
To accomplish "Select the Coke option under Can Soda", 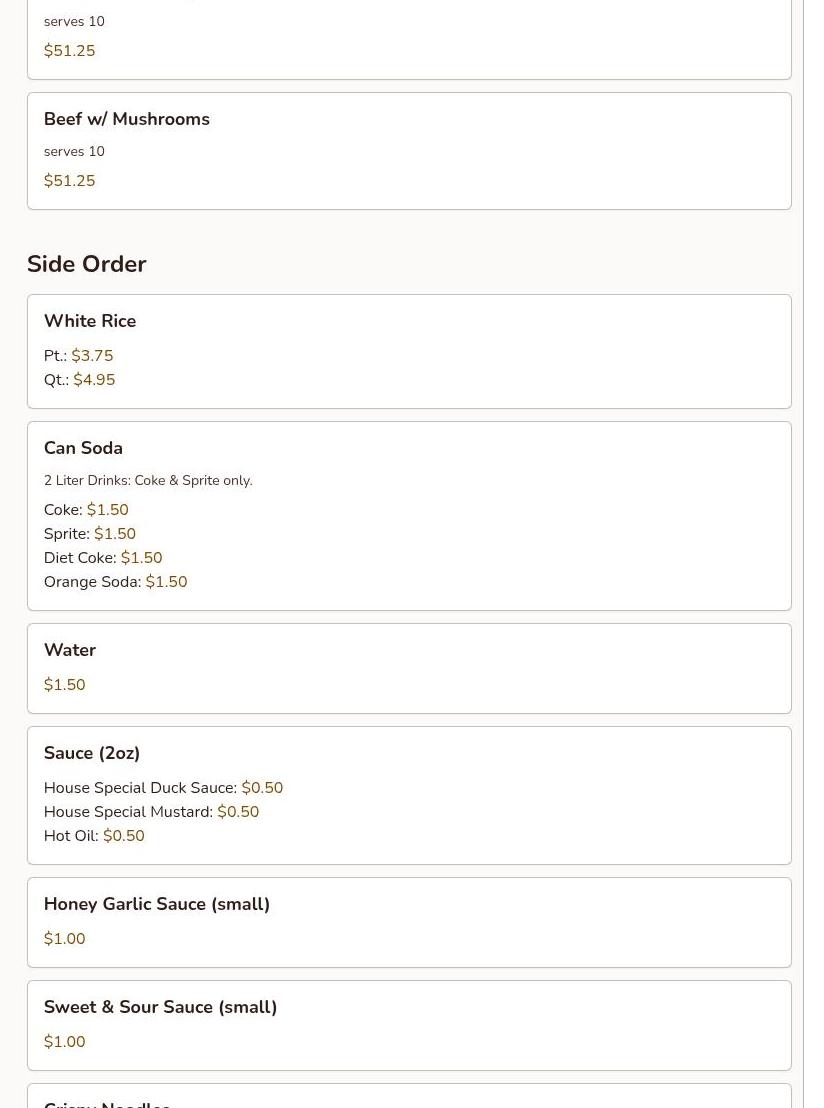I will click(86, 510).
